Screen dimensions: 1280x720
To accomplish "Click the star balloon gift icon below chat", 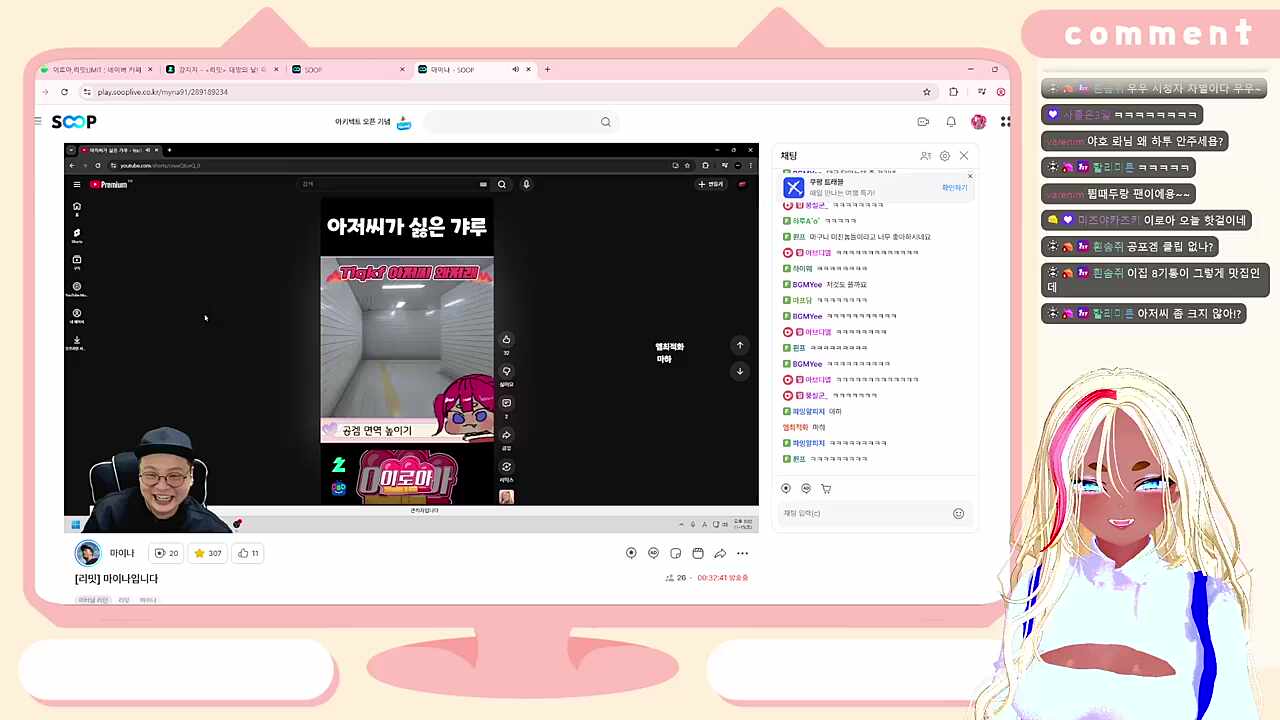I will pos(786,489).
